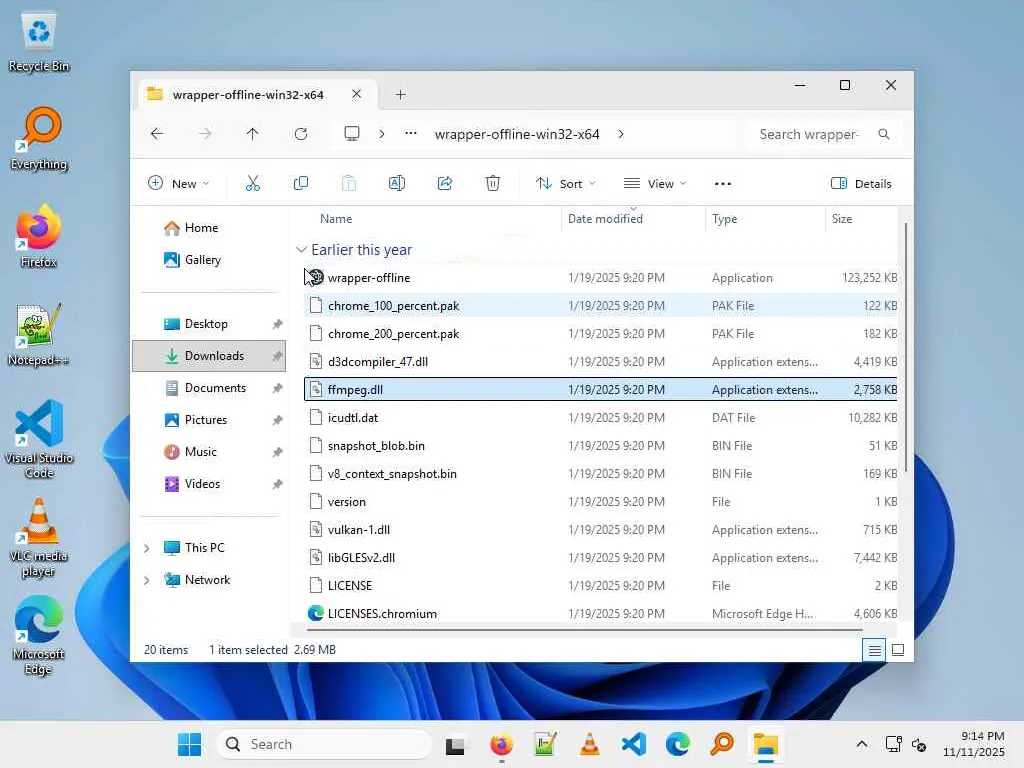Collapse Earlier this year group

(301, 249)
